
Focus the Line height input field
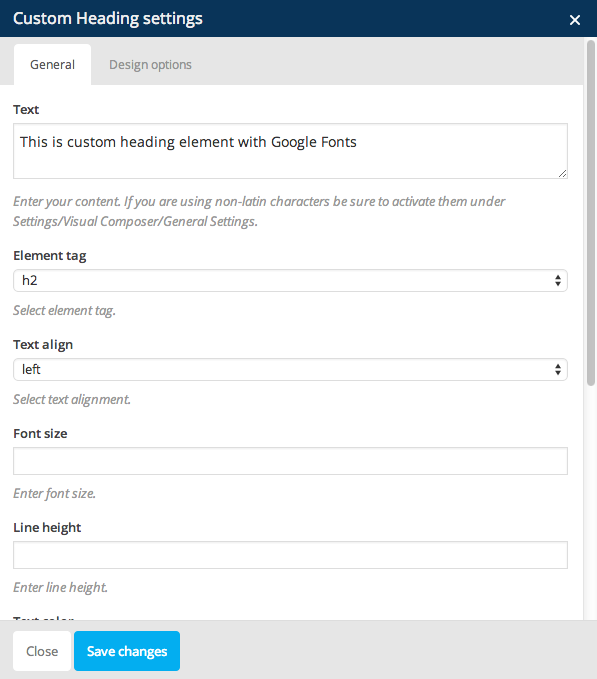tap(290, 555)
